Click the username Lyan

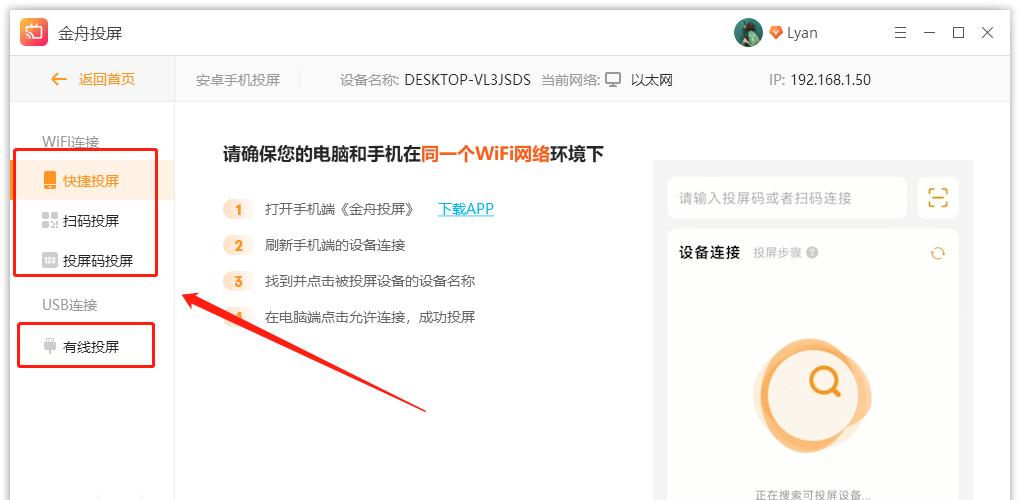[802, 33]
